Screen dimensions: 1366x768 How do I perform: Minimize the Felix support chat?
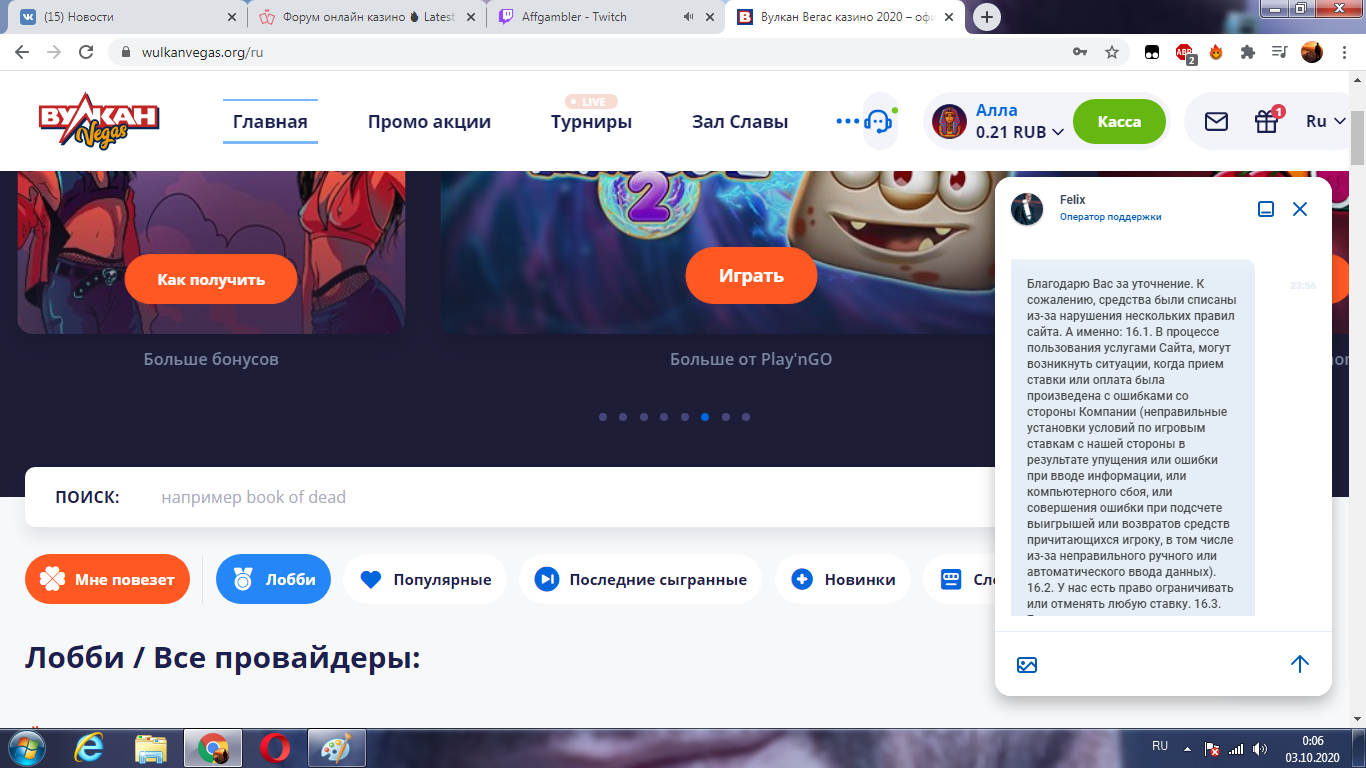(1266, 209)
